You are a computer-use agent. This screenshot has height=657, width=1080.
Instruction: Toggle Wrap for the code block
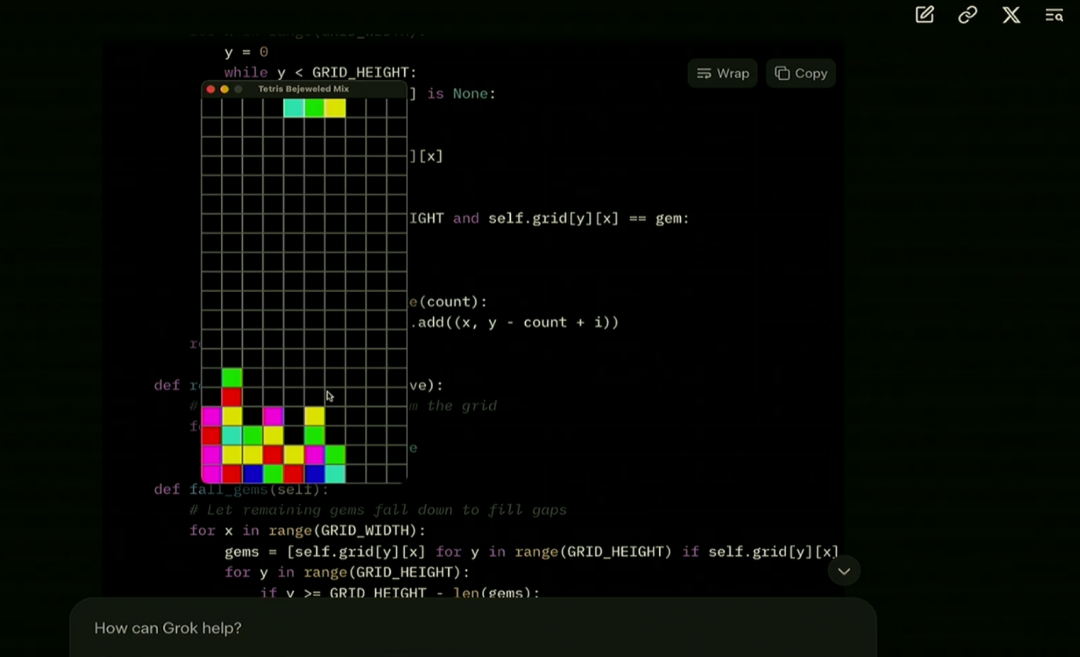(723, 73)
